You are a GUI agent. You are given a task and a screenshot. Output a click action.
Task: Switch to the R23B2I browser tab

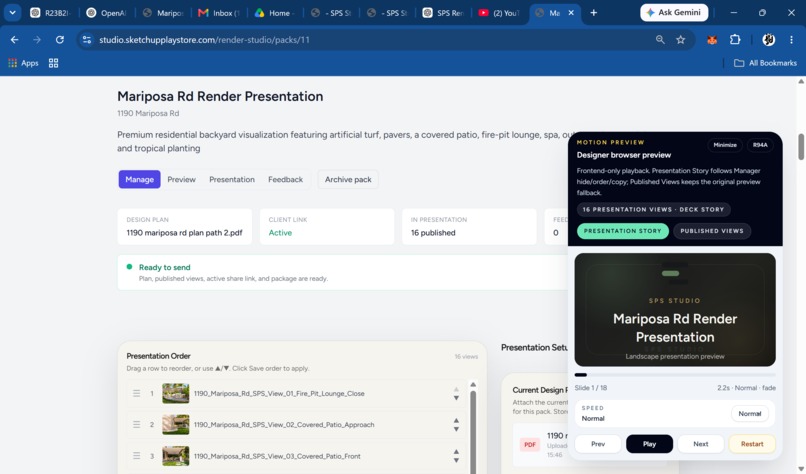[x=50, y=13]
